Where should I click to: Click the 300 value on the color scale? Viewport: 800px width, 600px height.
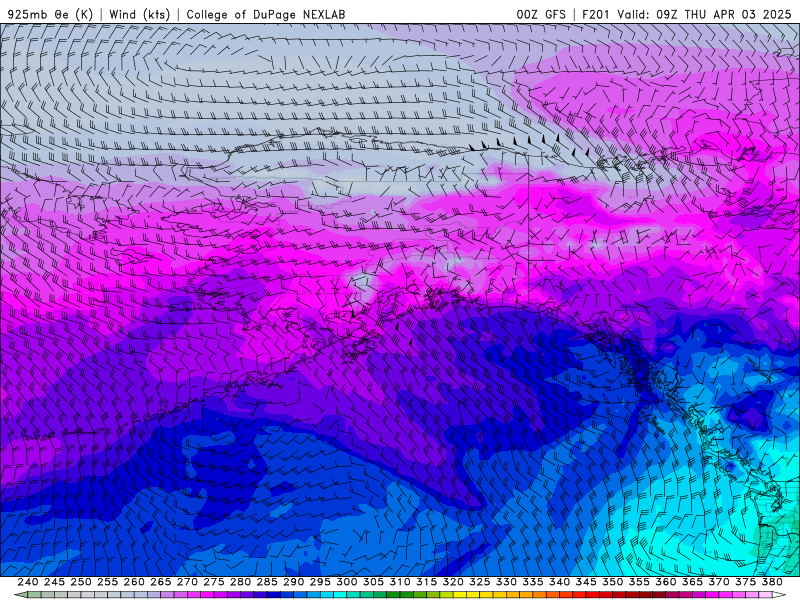[x=346, y=582]
